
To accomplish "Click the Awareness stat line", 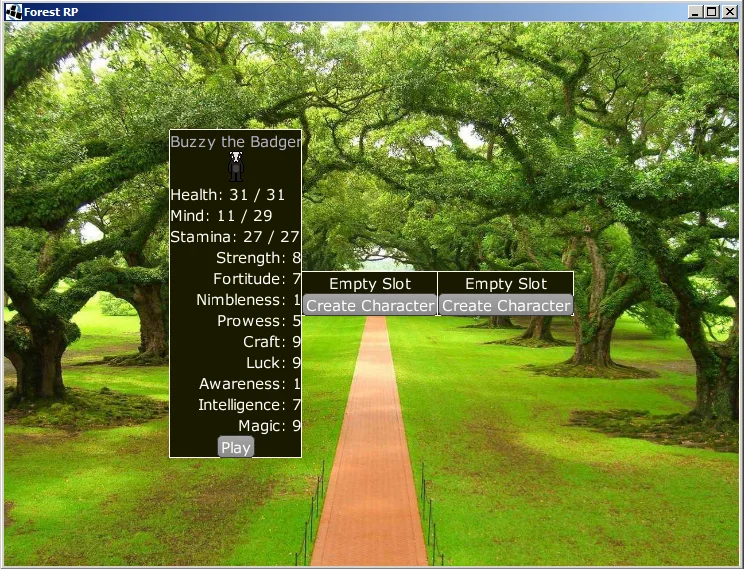I will [250, 383].
